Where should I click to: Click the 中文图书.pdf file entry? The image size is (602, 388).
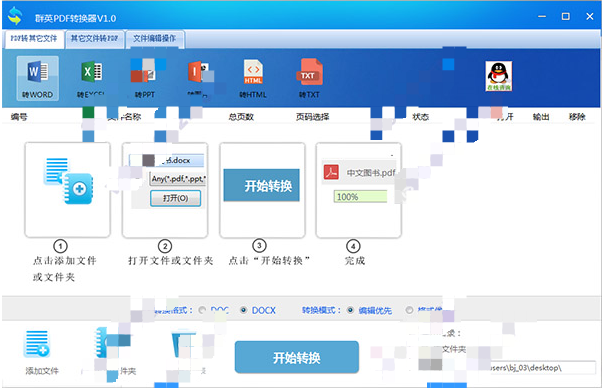pos(359,173)
